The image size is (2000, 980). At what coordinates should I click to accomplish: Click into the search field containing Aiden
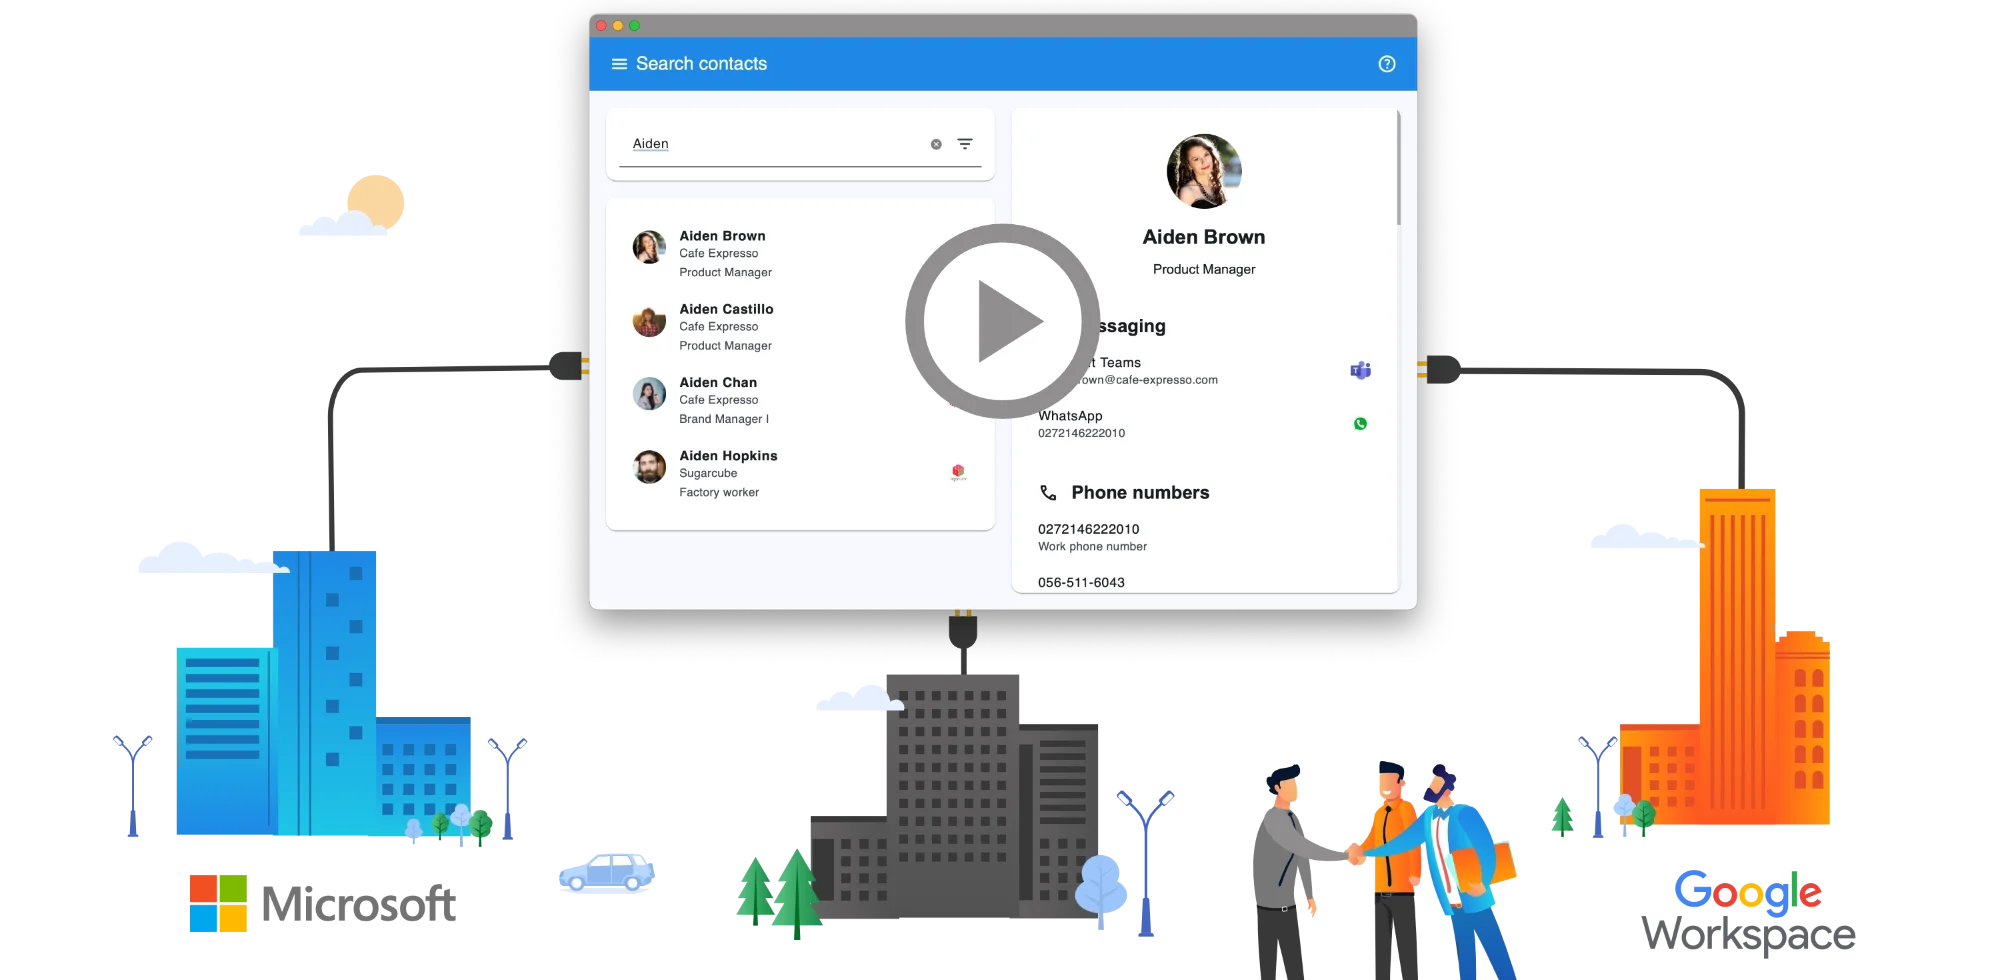(x=775, y=144)
